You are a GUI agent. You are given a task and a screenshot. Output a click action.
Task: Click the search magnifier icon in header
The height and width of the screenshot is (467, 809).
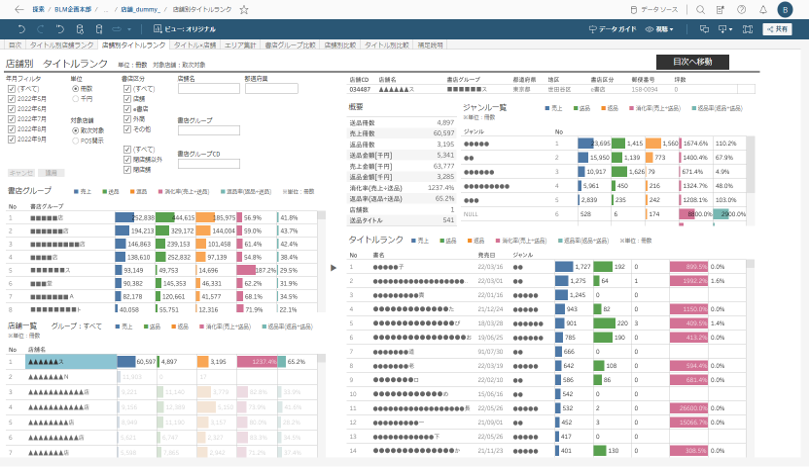tap(700, 9)
